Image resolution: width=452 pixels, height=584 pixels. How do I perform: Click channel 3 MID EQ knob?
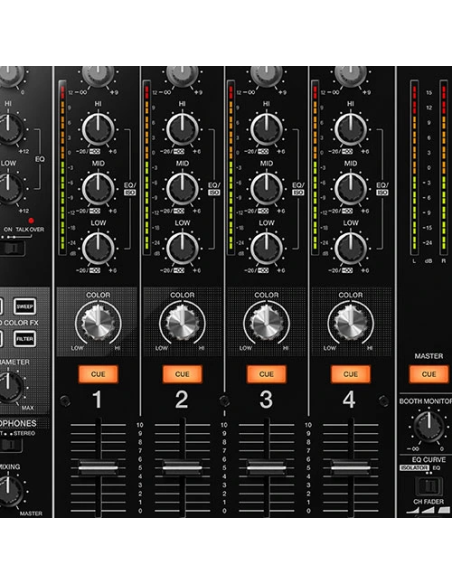point(266,189)
